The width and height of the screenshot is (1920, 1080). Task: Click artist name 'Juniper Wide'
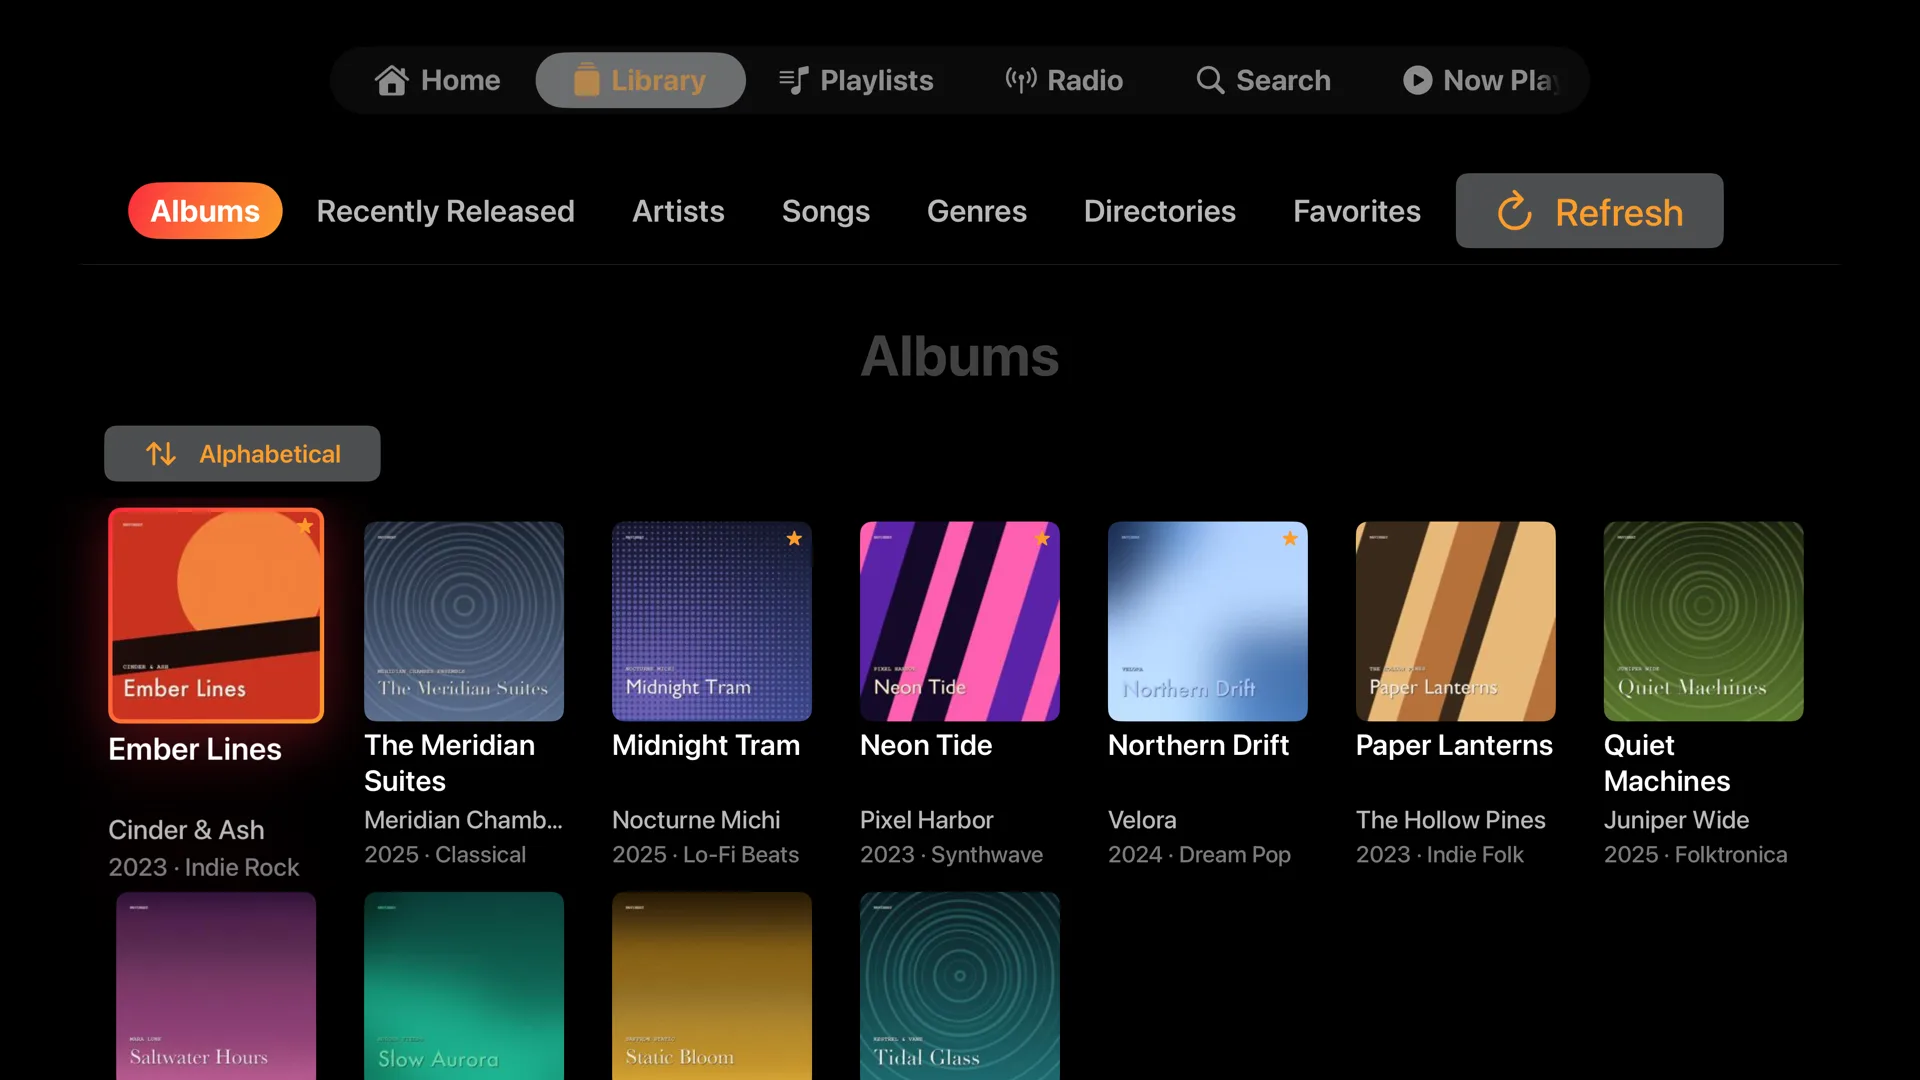(1677, 820)
